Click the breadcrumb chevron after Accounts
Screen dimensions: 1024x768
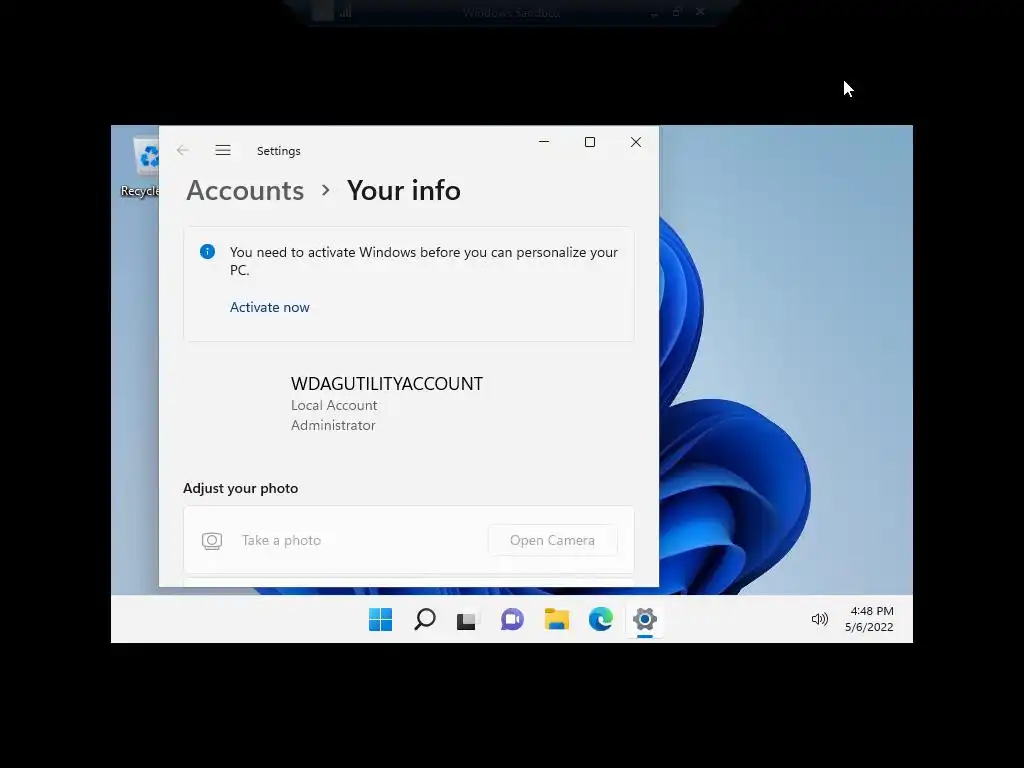click(326, 190)
